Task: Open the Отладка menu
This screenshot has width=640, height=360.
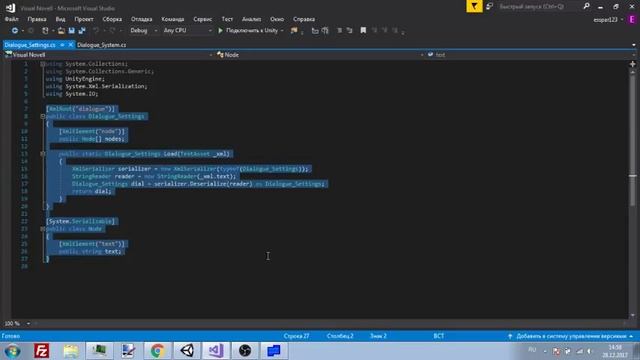Action: click(x=142, y=19)
